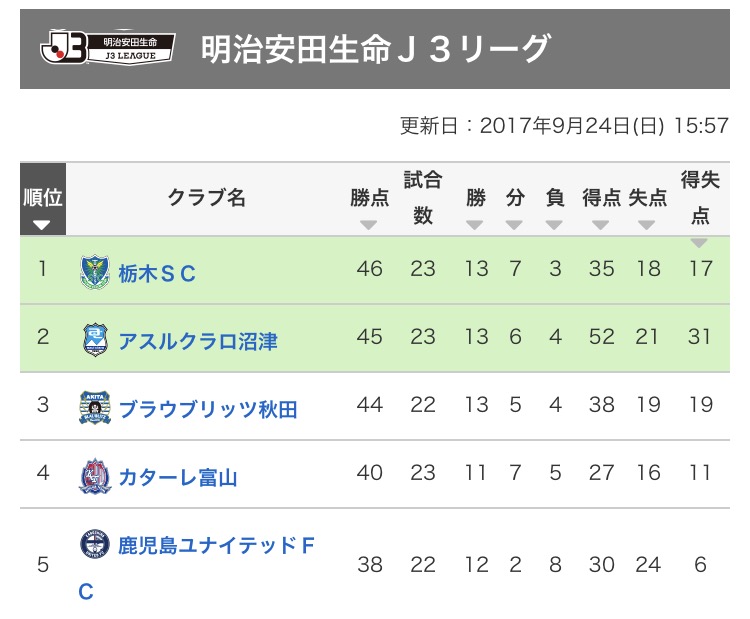Open ブラウブリッツ秋田 team link
The image size is (750, 619).
coord(208,409)
